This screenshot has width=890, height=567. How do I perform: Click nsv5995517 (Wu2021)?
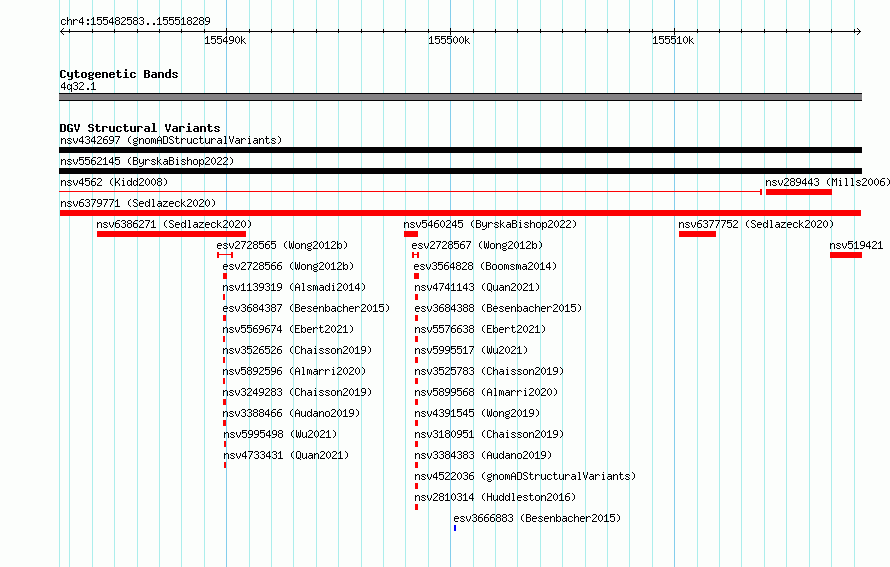coord(471,350)
